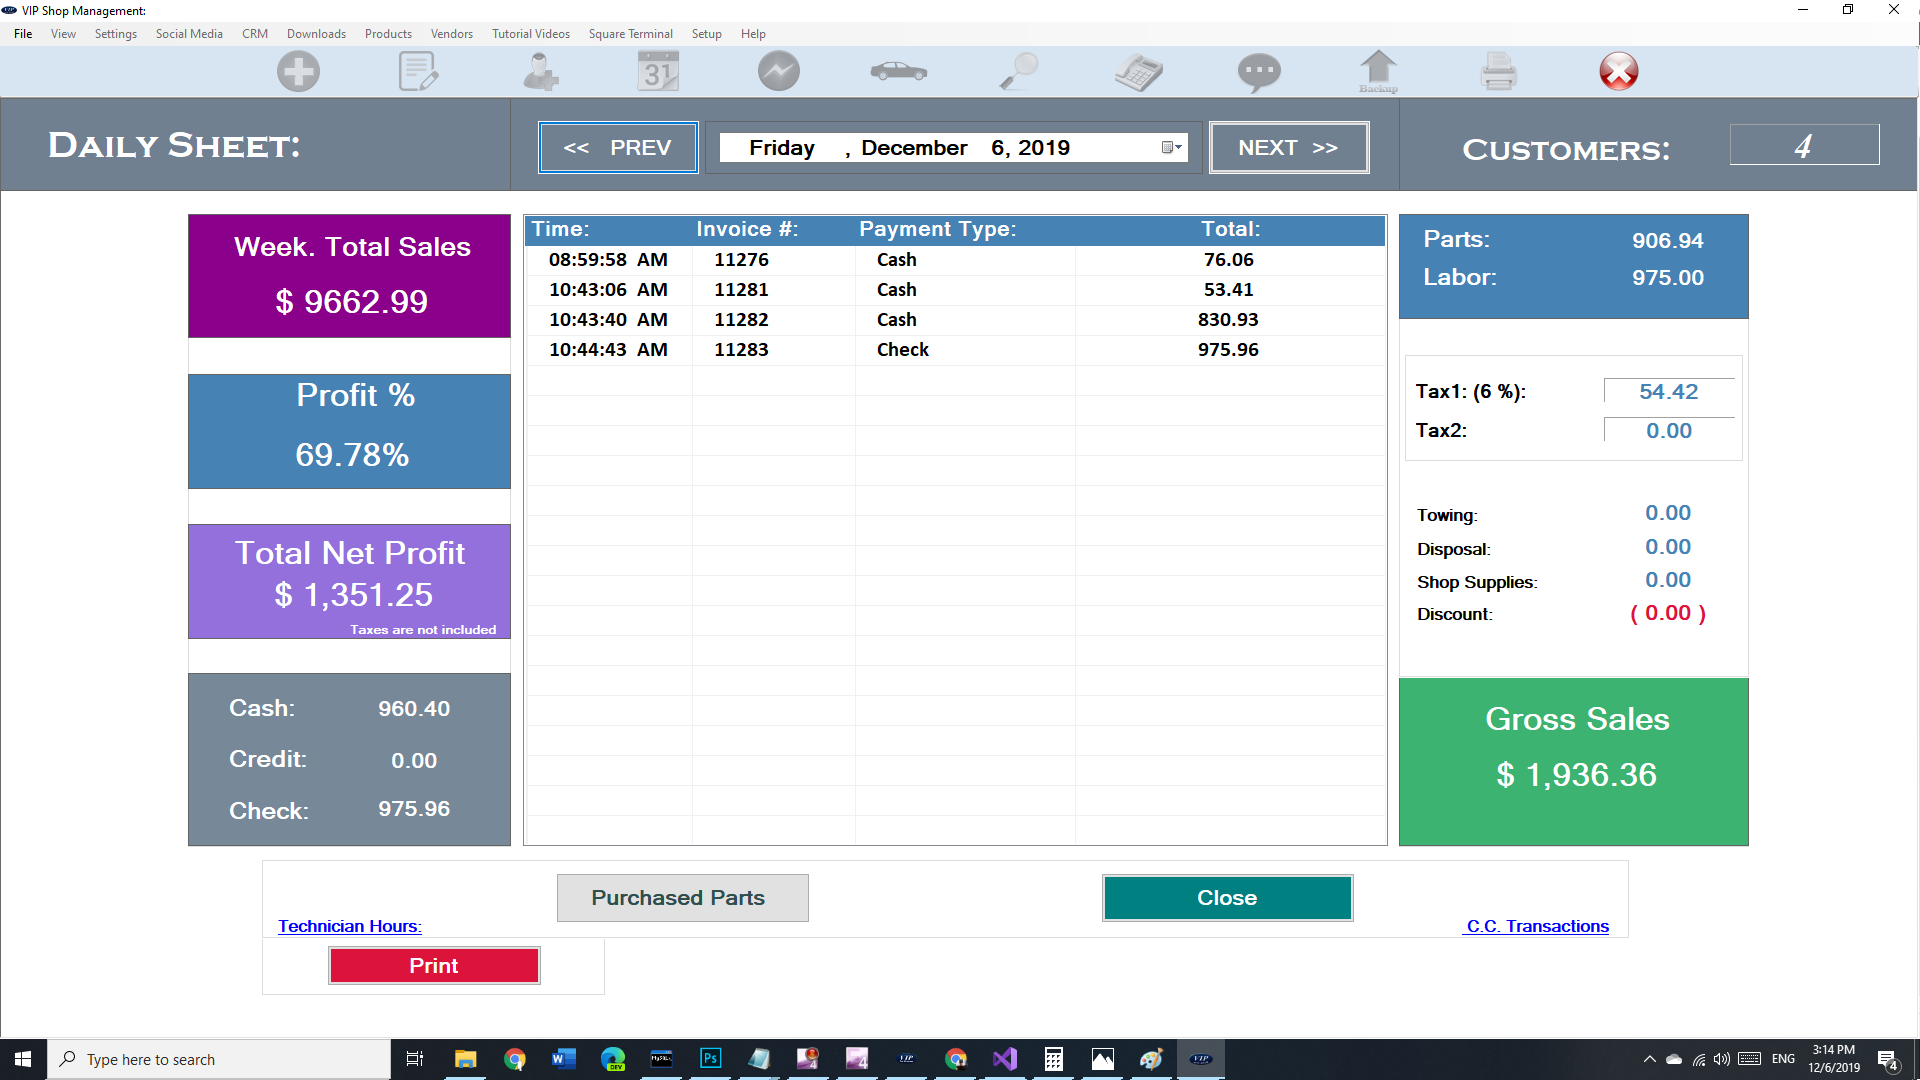The width and height of the screenshot is (1920, 1080).
Task: Click the chart/reports round icon
Action: pos(778,72)
